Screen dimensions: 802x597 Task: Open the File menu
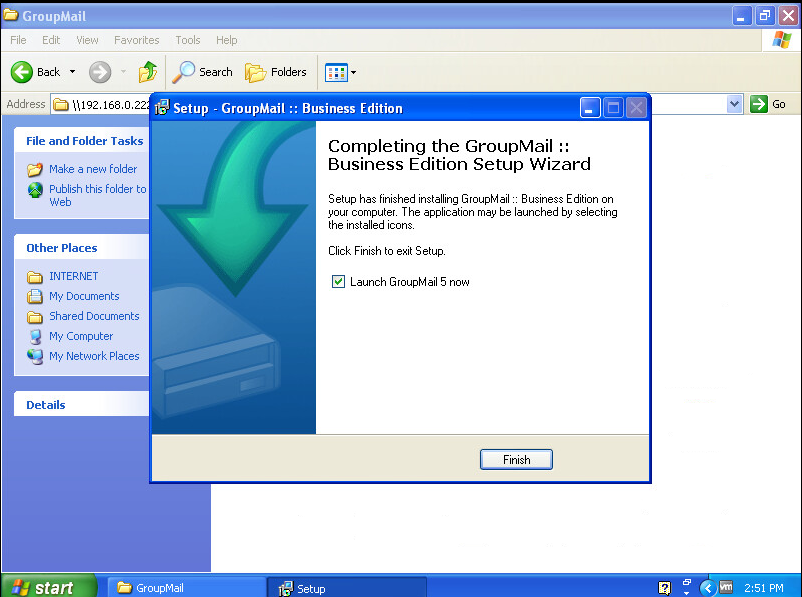(x=18, y=40)
